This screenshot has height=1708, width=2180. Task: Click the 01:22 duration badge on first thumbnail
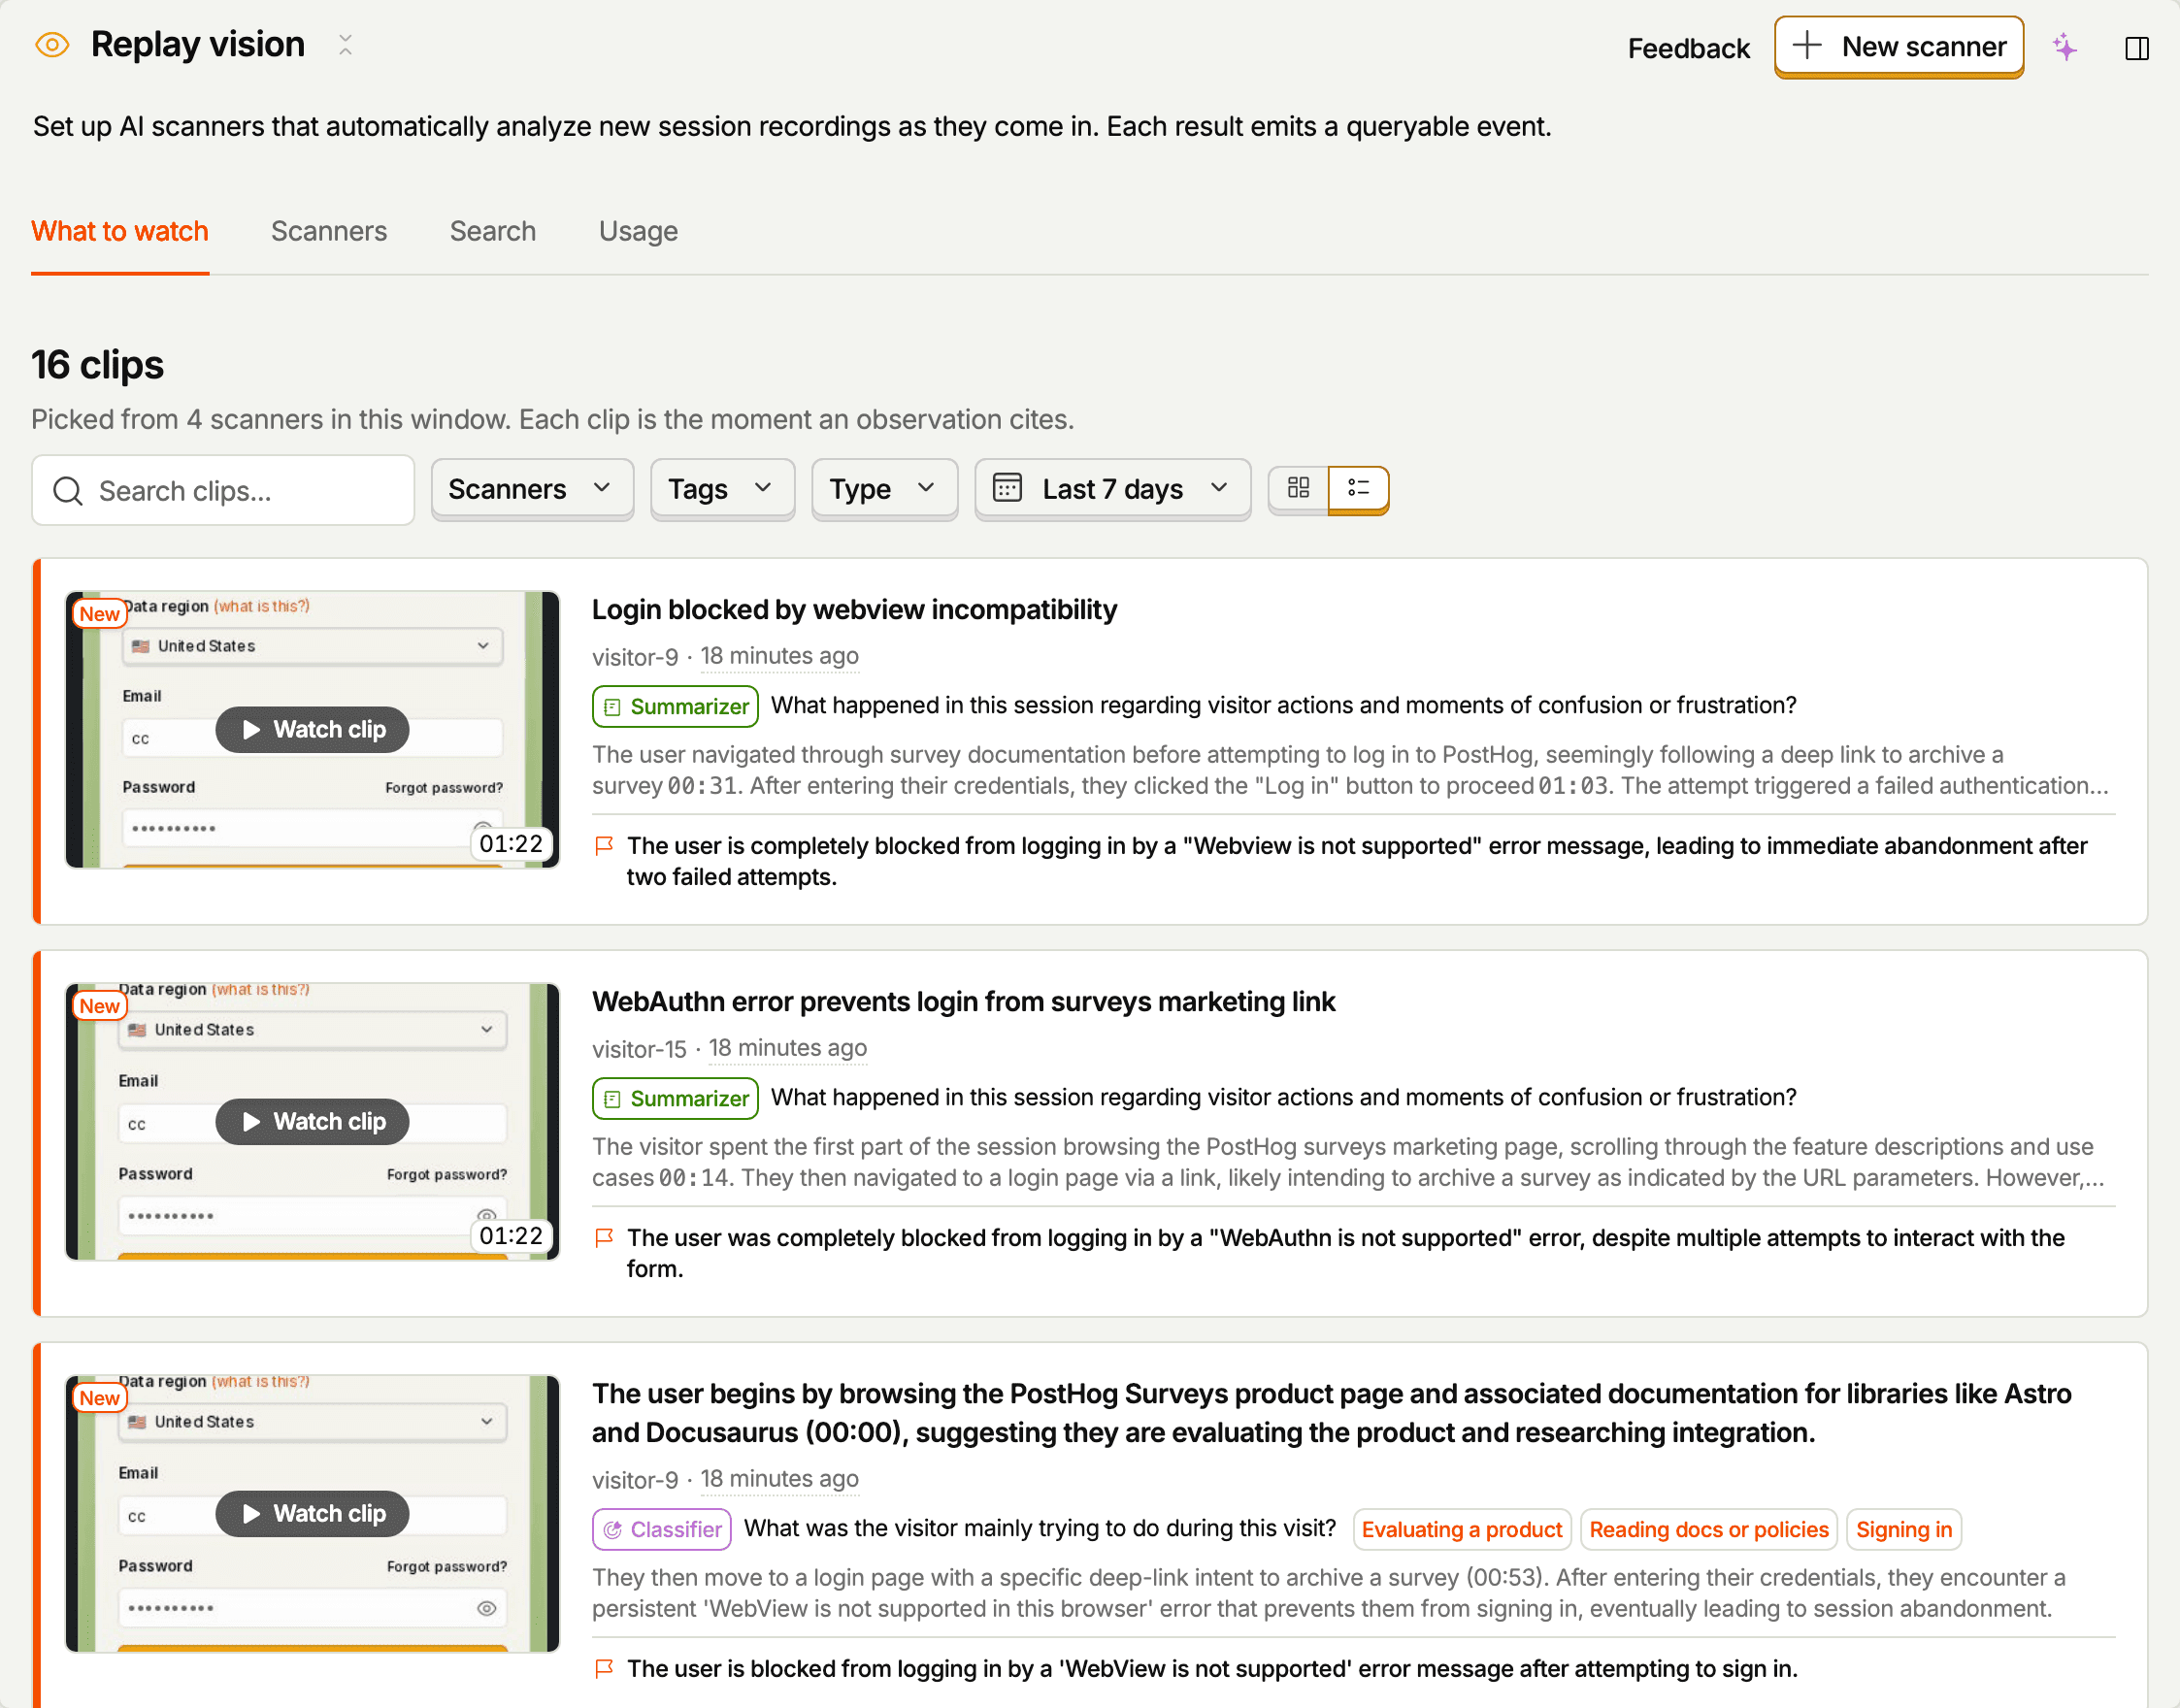pos(511,843)
